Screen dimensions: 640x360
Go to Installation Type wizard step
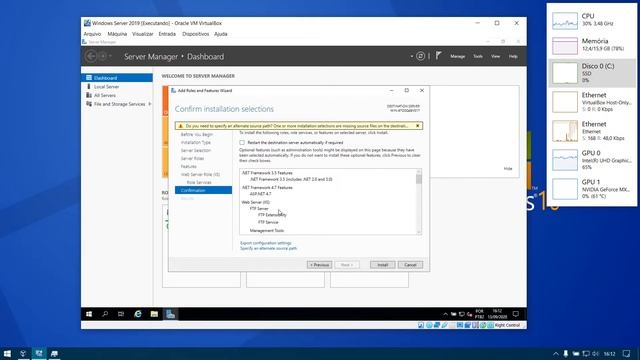click(x=196, y=142)
